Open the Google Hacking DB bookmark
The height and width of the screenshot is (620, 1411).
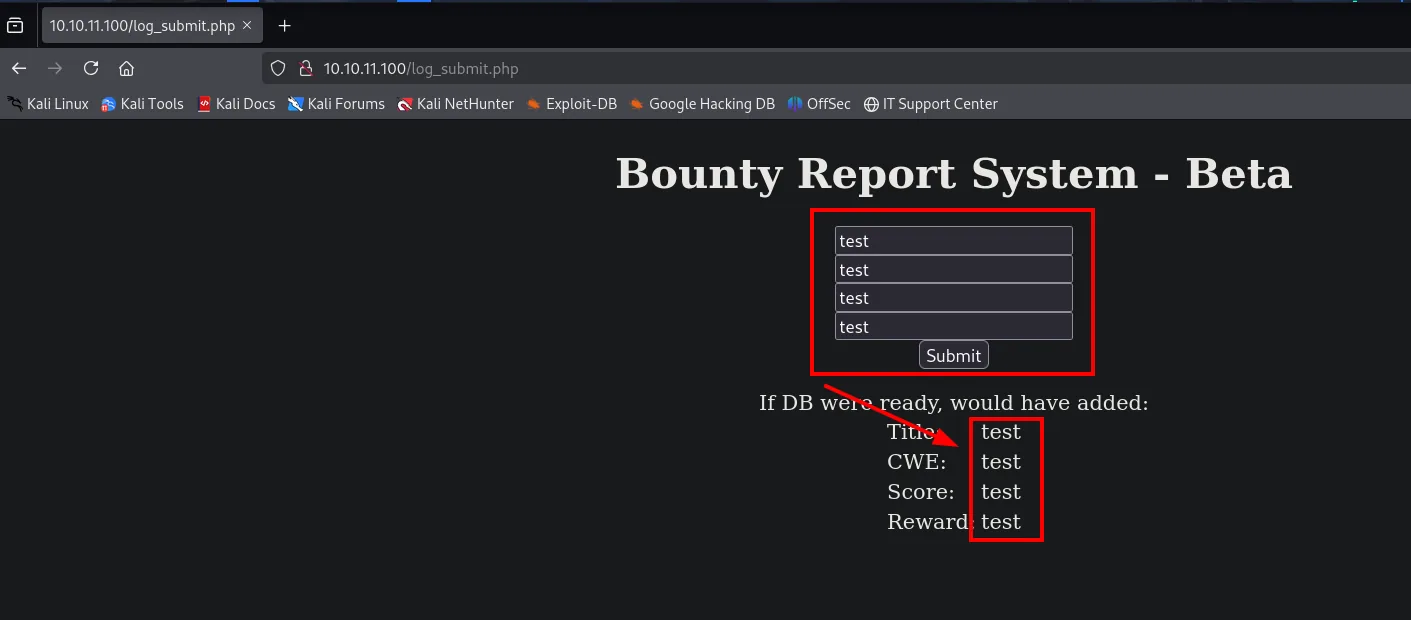point(702,104)
